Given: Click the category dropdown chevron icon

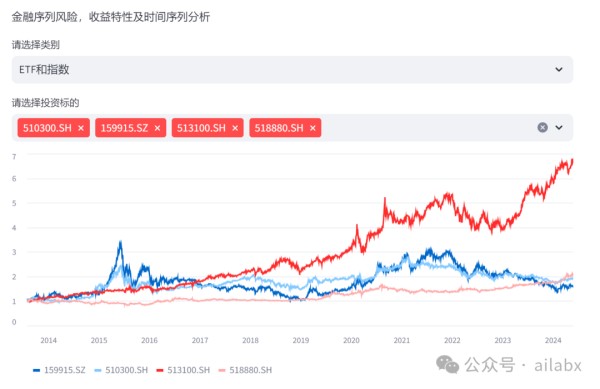Looking at the screenshot, I should [x=559, y=70].
